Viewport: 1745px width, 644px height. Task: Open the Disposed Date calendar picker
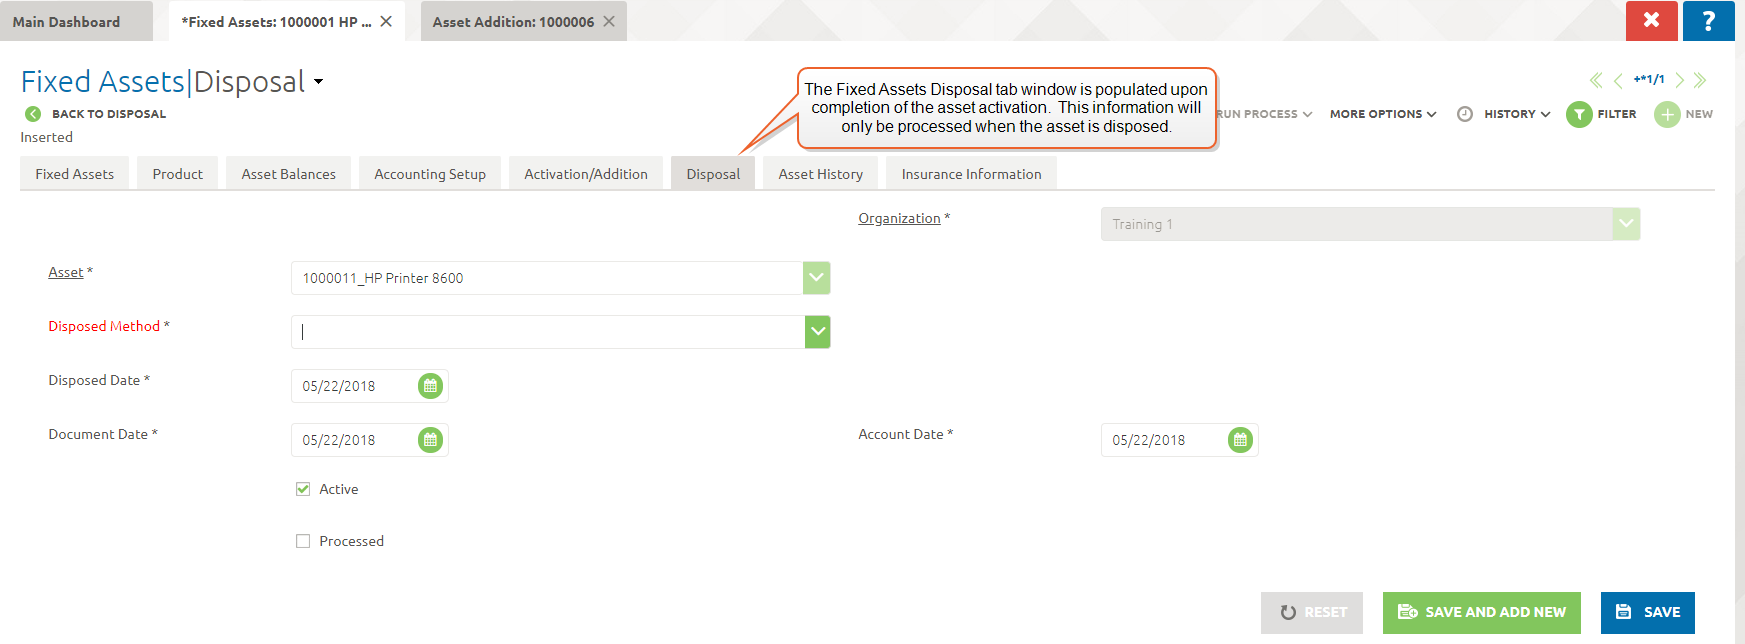coord(430,386)
